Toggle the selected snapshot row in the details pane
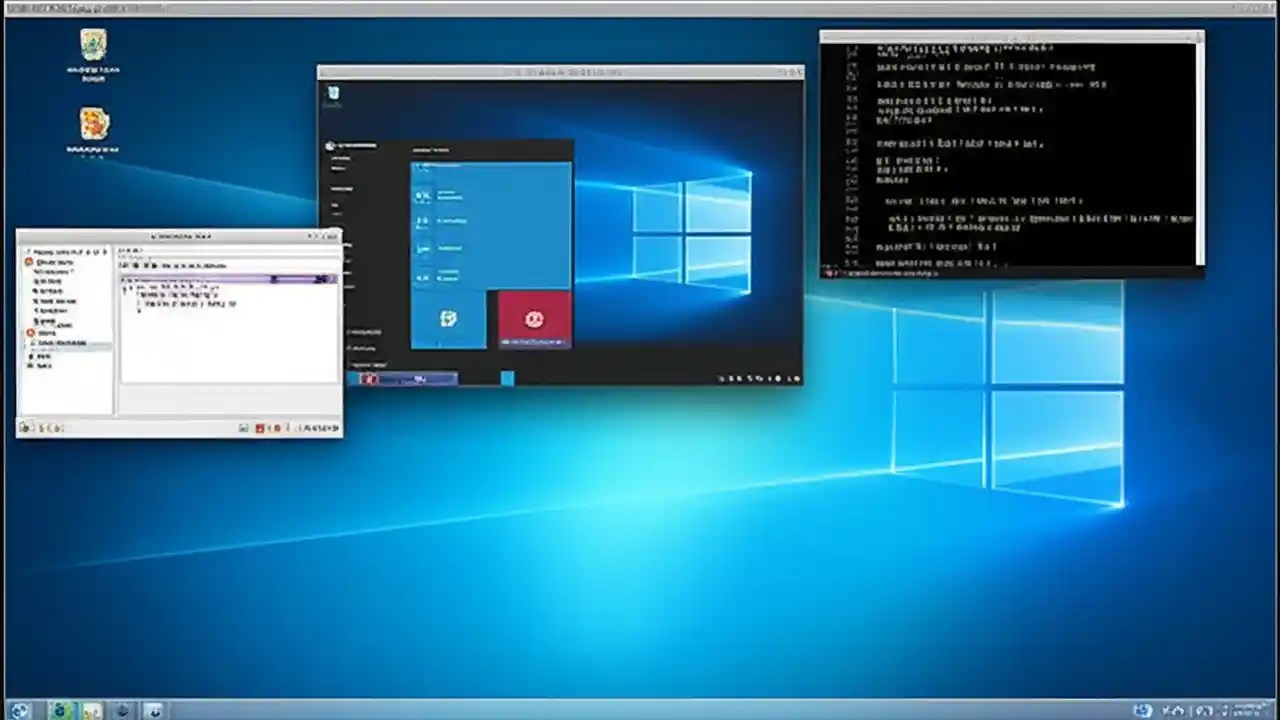1280x720 pixels. [228, 280]
